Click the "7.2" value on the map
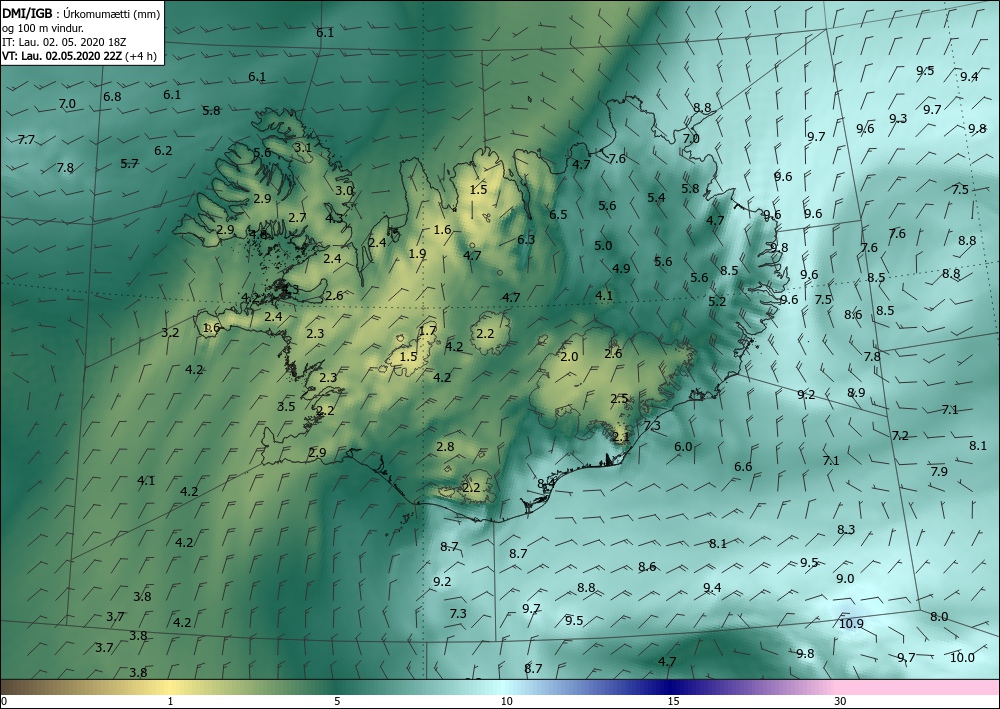 (x=900, y=435)
